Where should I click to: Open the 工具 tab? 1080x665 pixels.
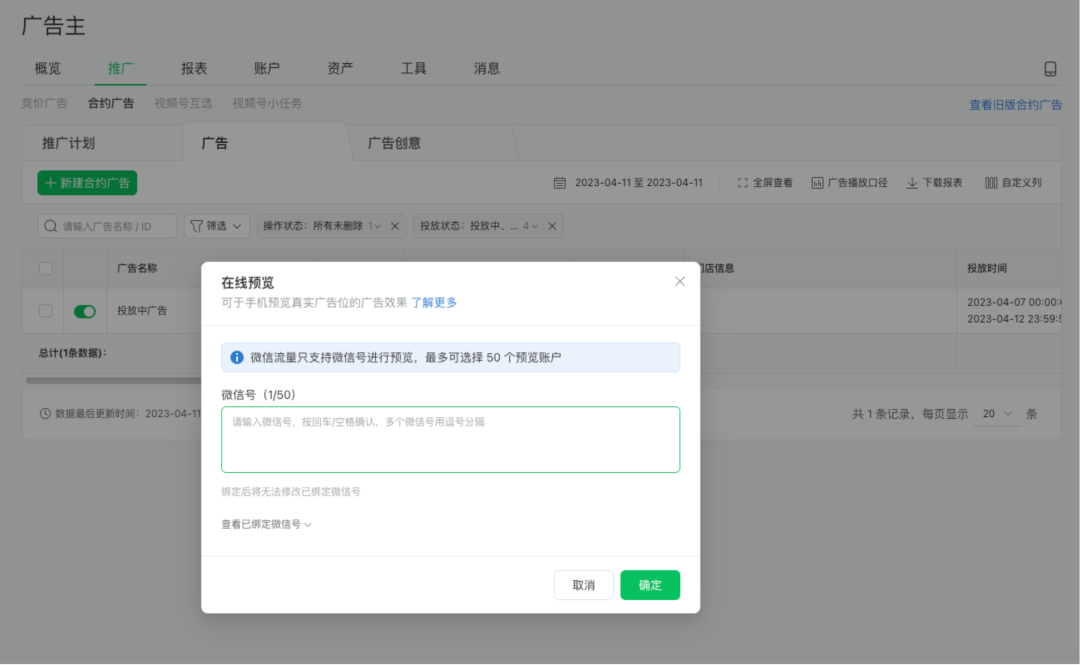[413, 68]
